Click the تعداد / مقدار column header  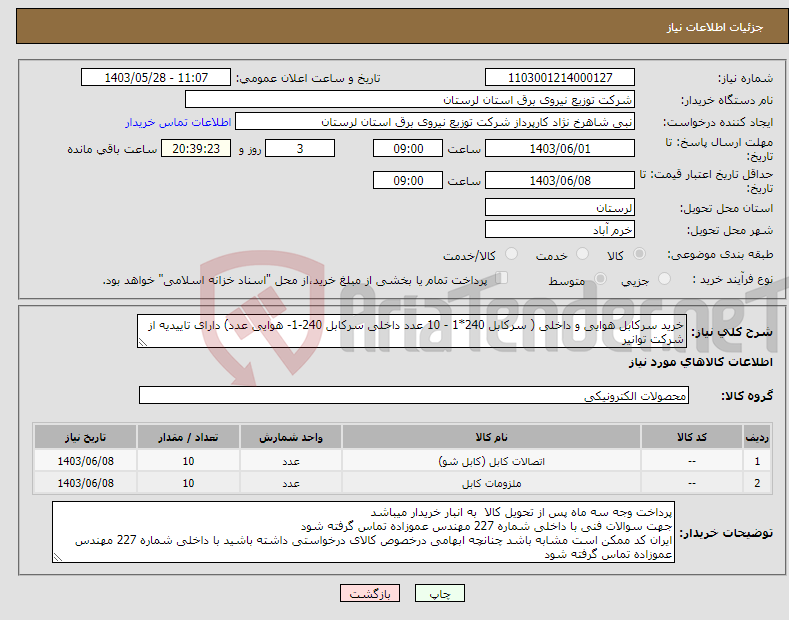(188, 437)
